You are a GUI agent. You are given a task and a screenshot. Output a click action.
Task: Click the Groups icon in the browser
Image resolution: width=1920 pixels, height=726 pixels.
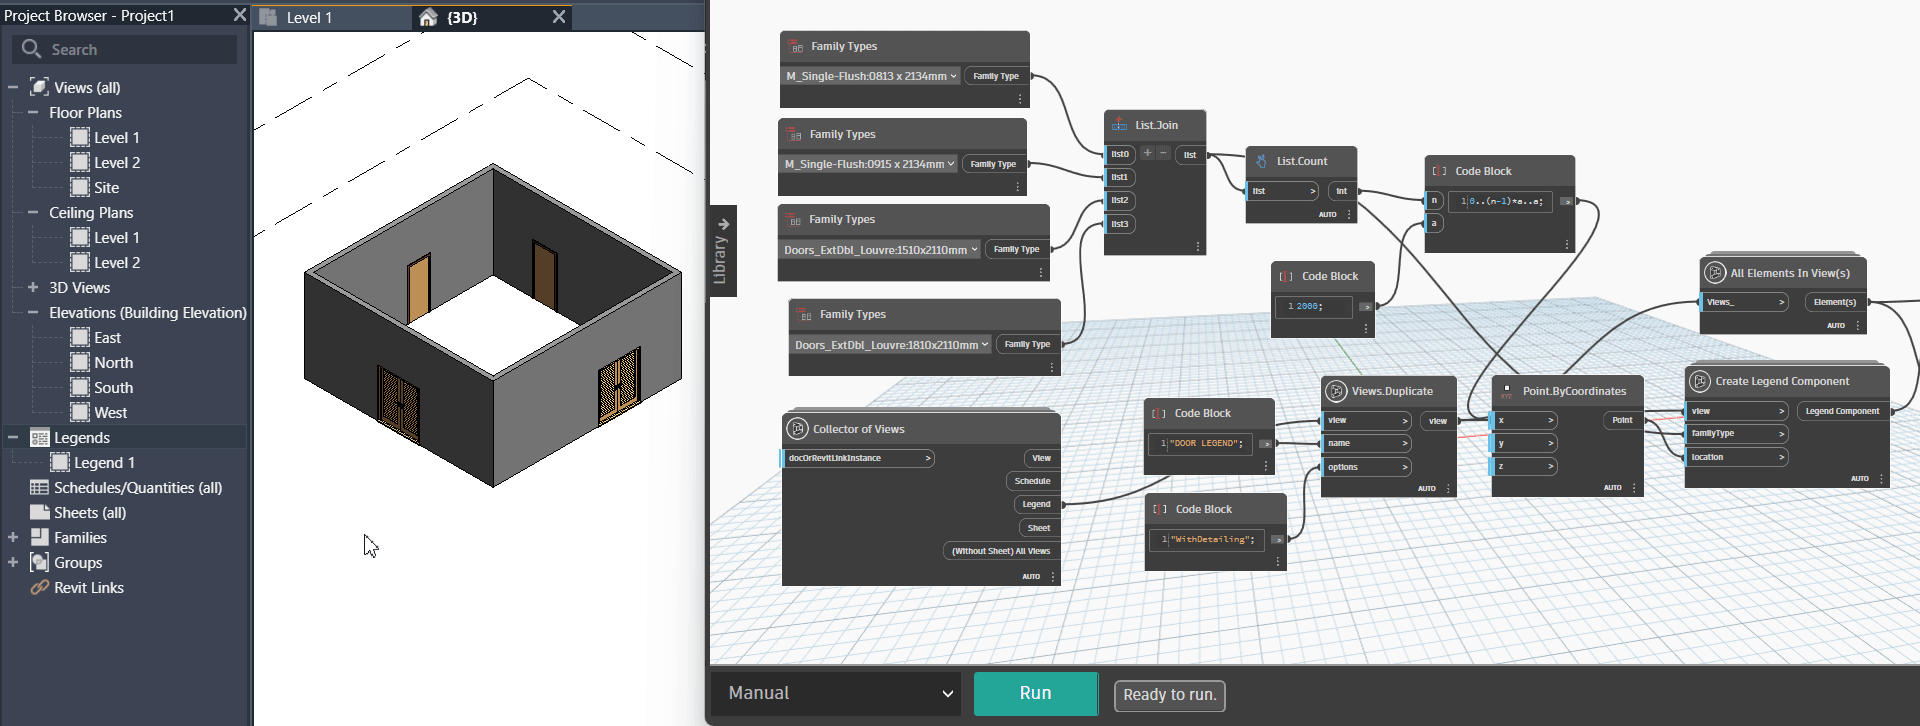(40, 562)
